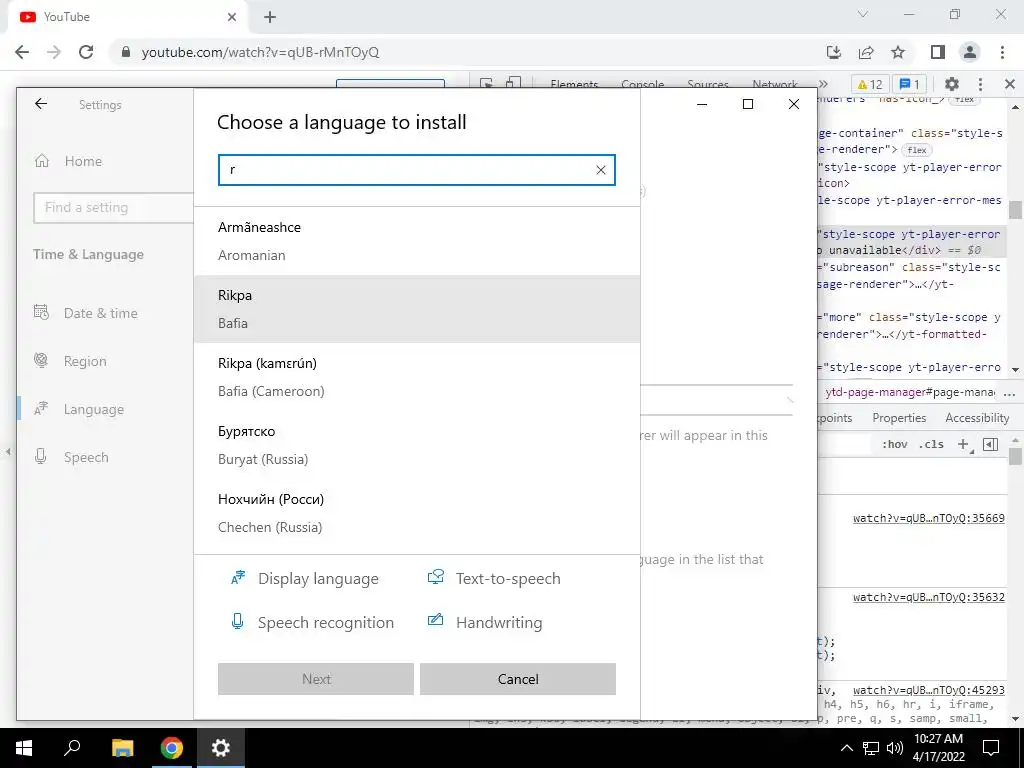Go forward in Chrome browser
The width and height of the screenshot is (1024, 768).
[54, 52]
